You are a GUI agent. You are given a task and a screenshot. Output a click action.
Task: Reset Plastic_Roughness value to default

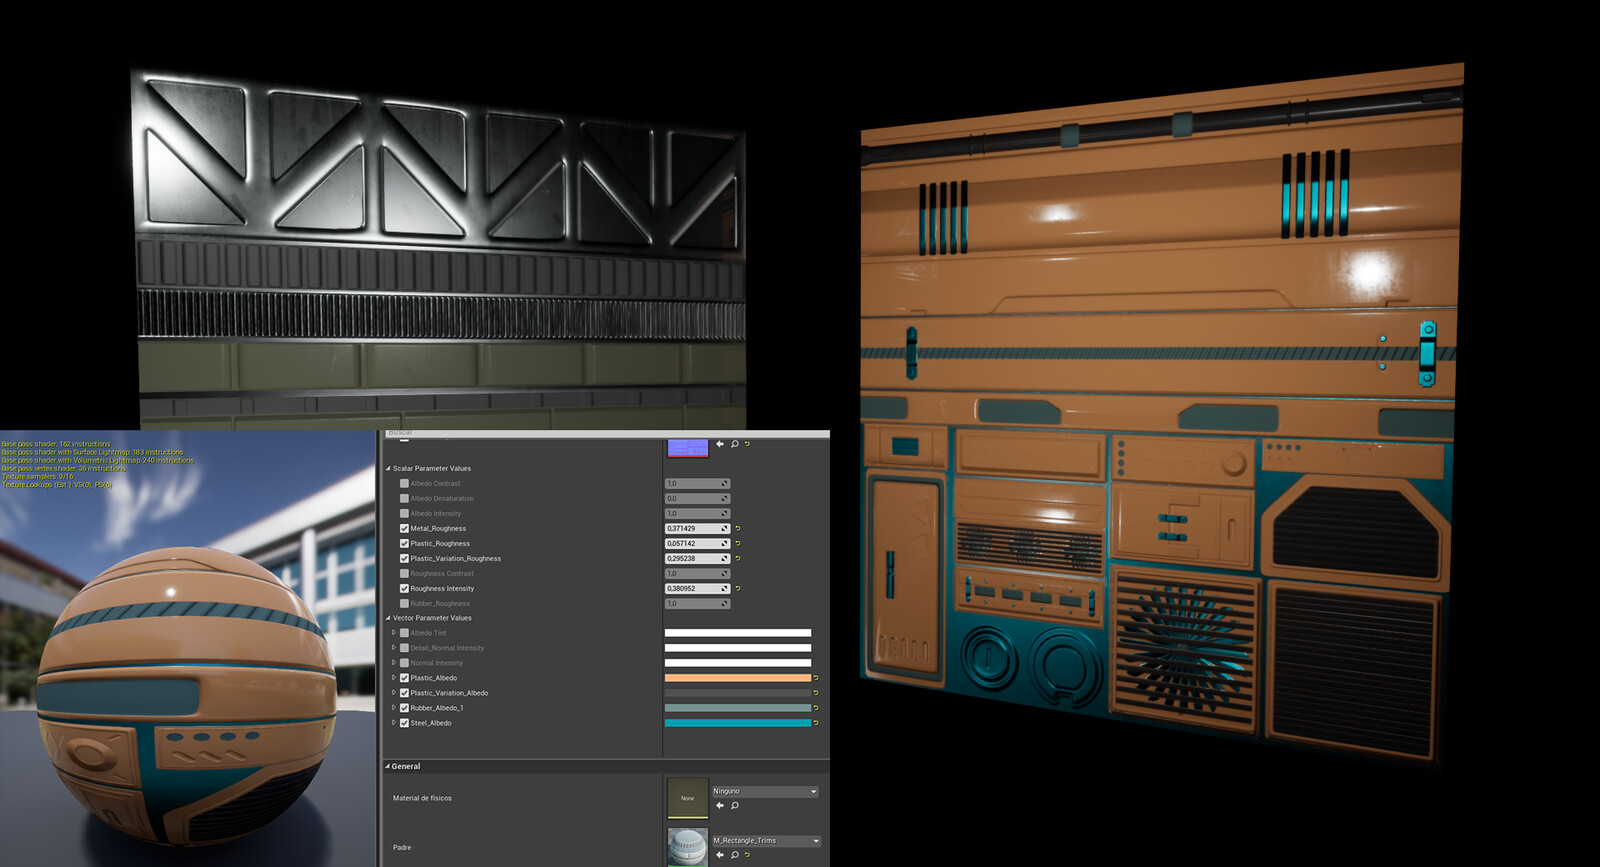point(738,543)
